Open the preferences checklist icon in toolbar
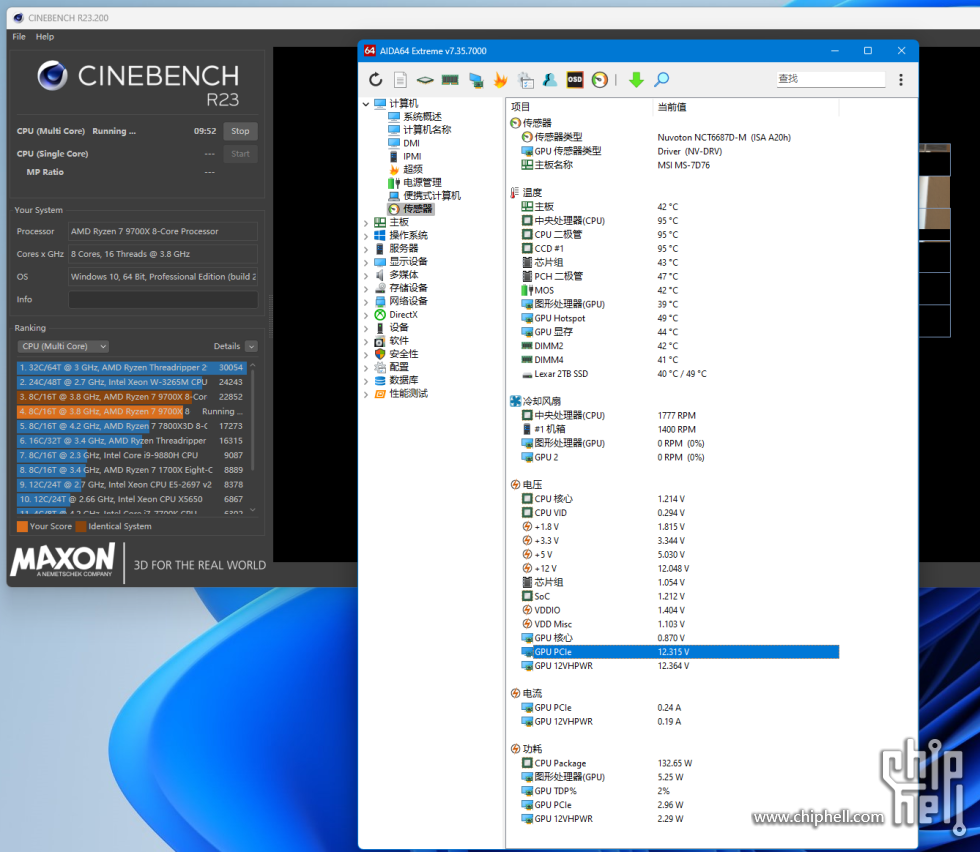The image size is (980, 852). 526,79
